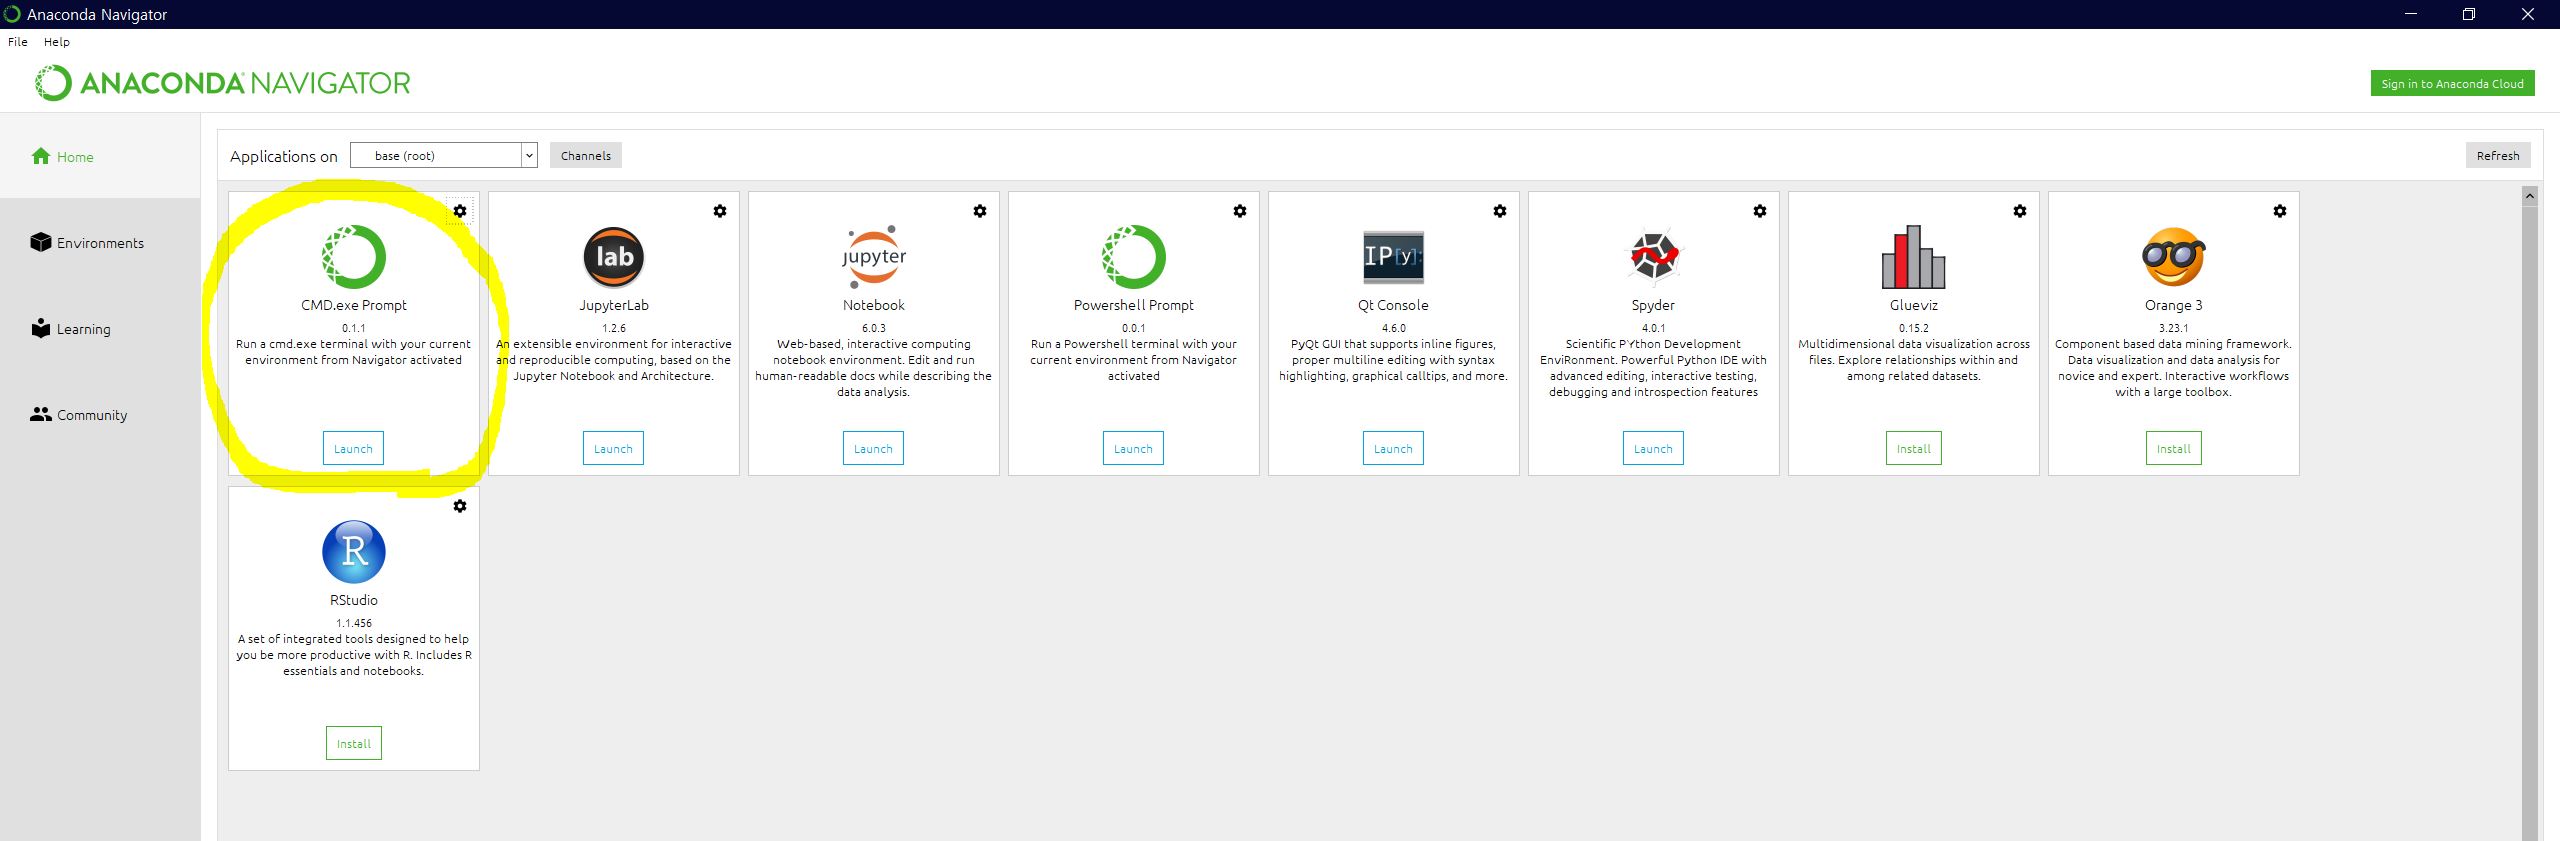2560x841 pixels.
Task: Open the Learning sidebar tab
Action: tap(100, 328)
